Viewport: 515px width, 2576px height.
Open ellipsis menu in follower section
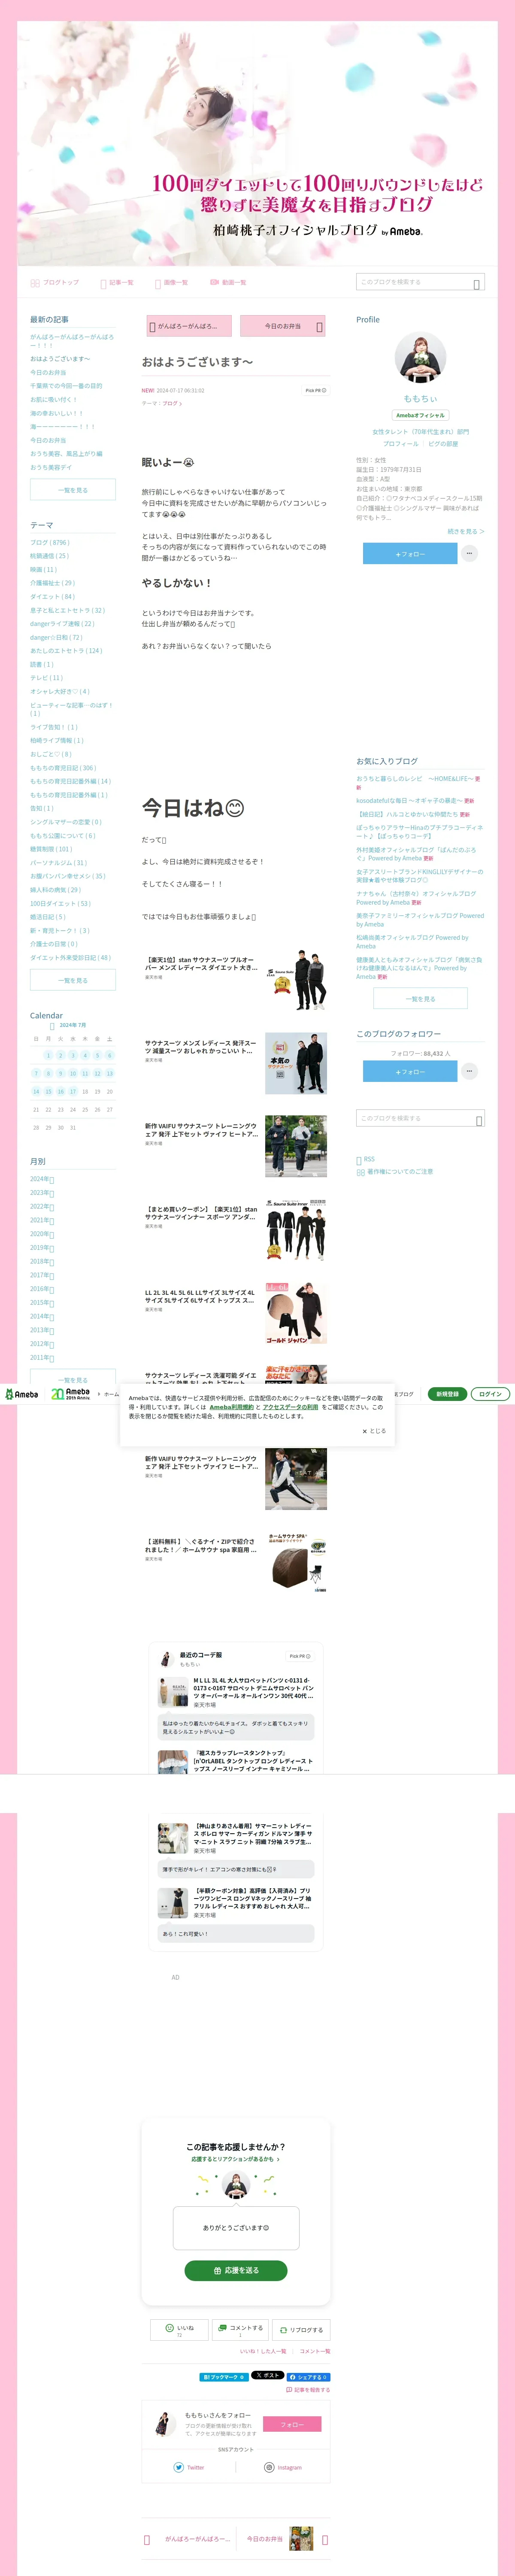(469, 1071)
